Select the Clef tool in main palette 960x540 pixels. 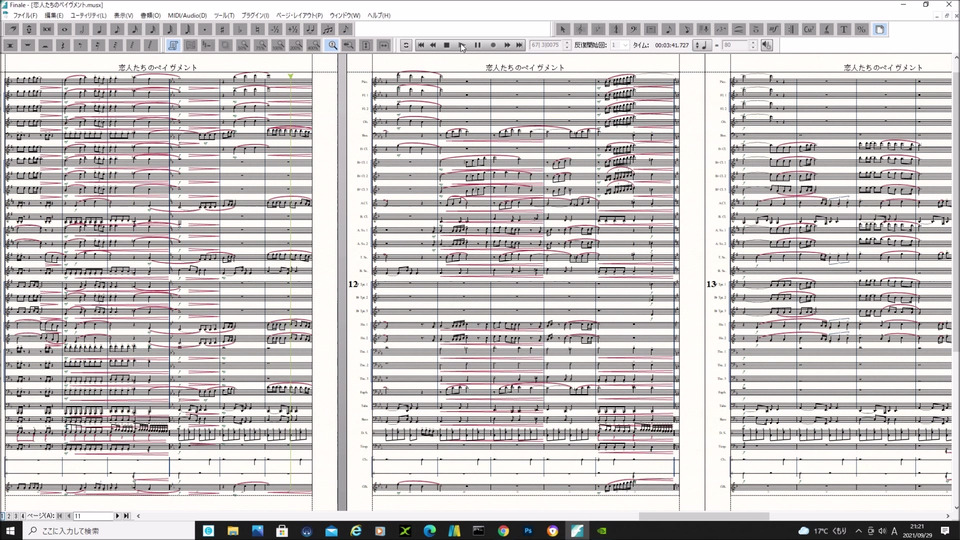tap(580, 29)
